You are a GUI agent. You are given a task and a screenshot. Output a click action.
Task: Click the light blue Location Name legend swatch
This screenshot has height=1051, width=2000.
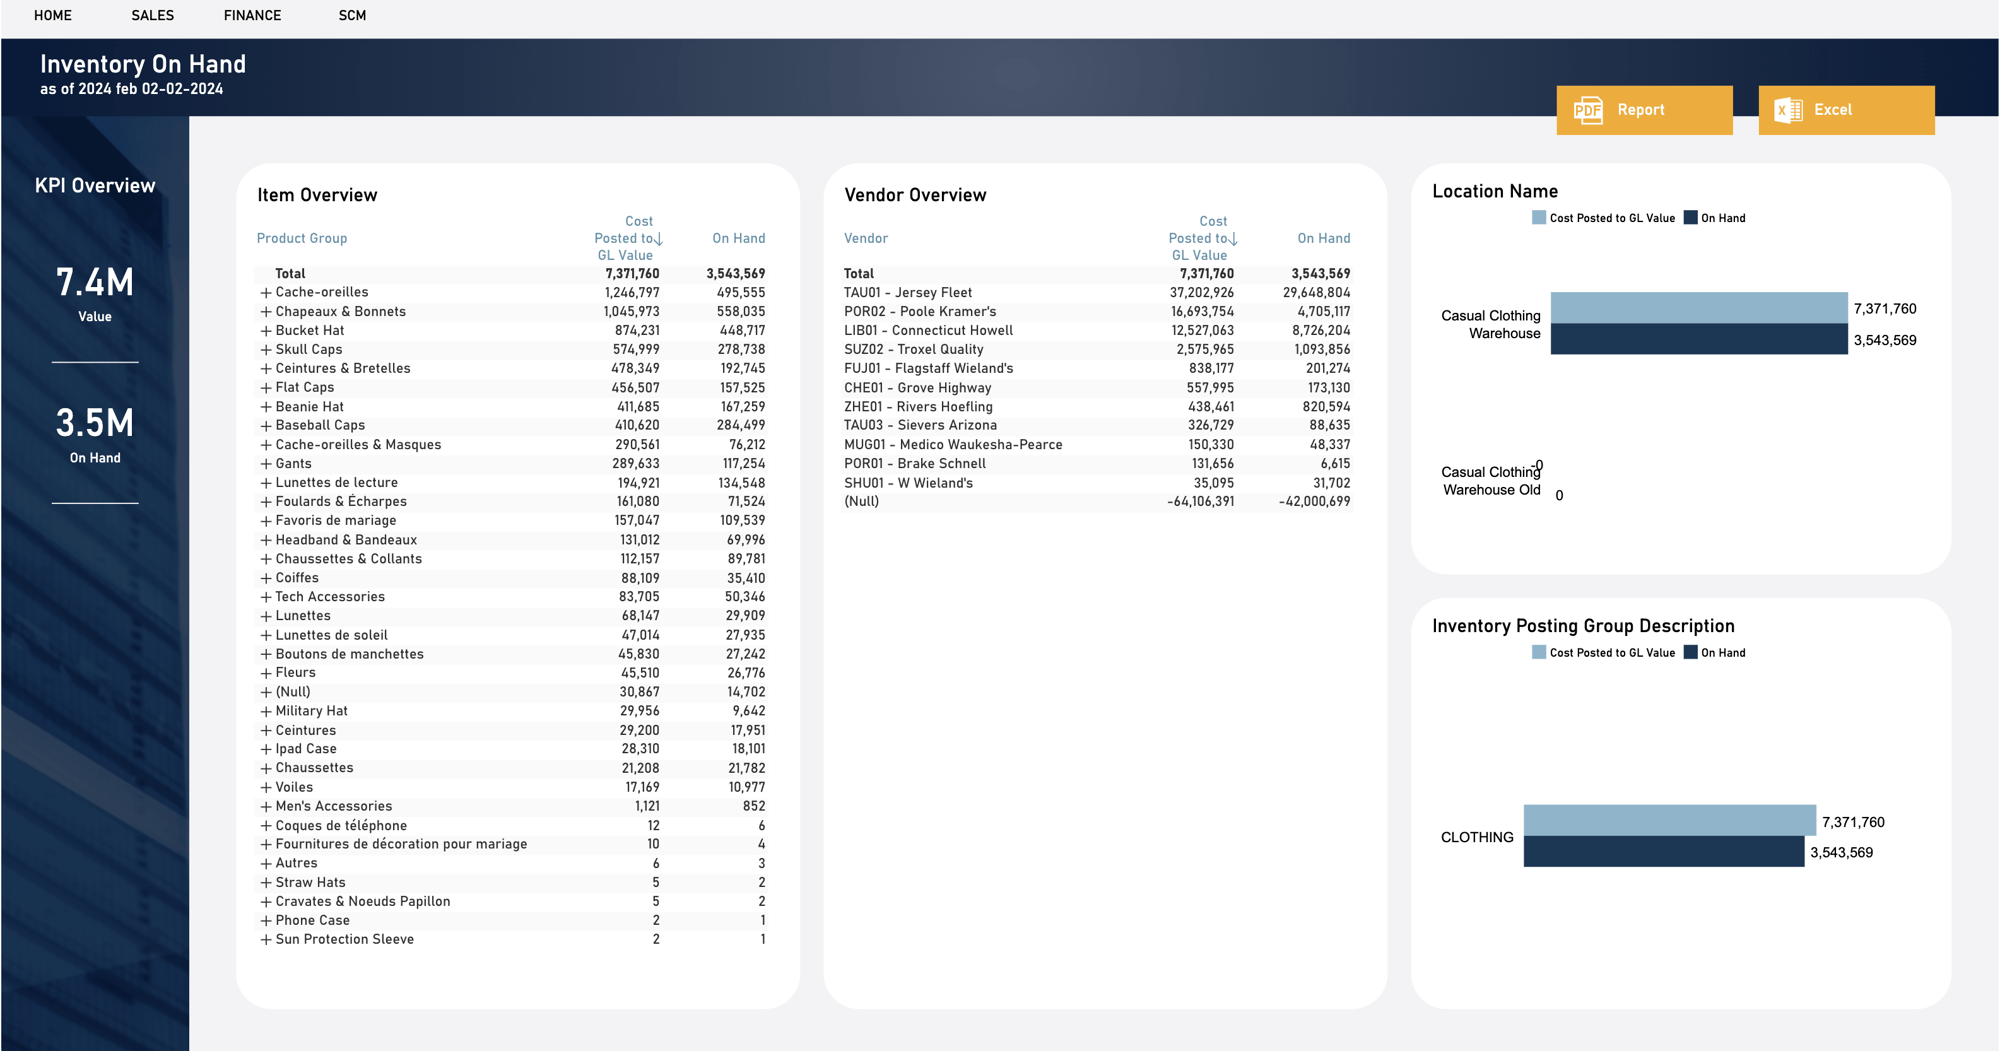click(x=1539, y=218)
